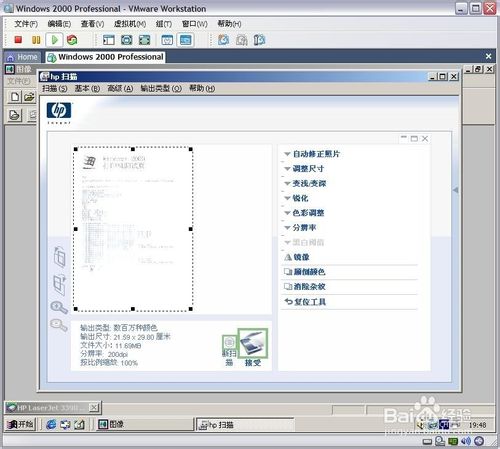Open the 扫描(S) menu in hp window
500x449 pixels.
pos(55,88)
